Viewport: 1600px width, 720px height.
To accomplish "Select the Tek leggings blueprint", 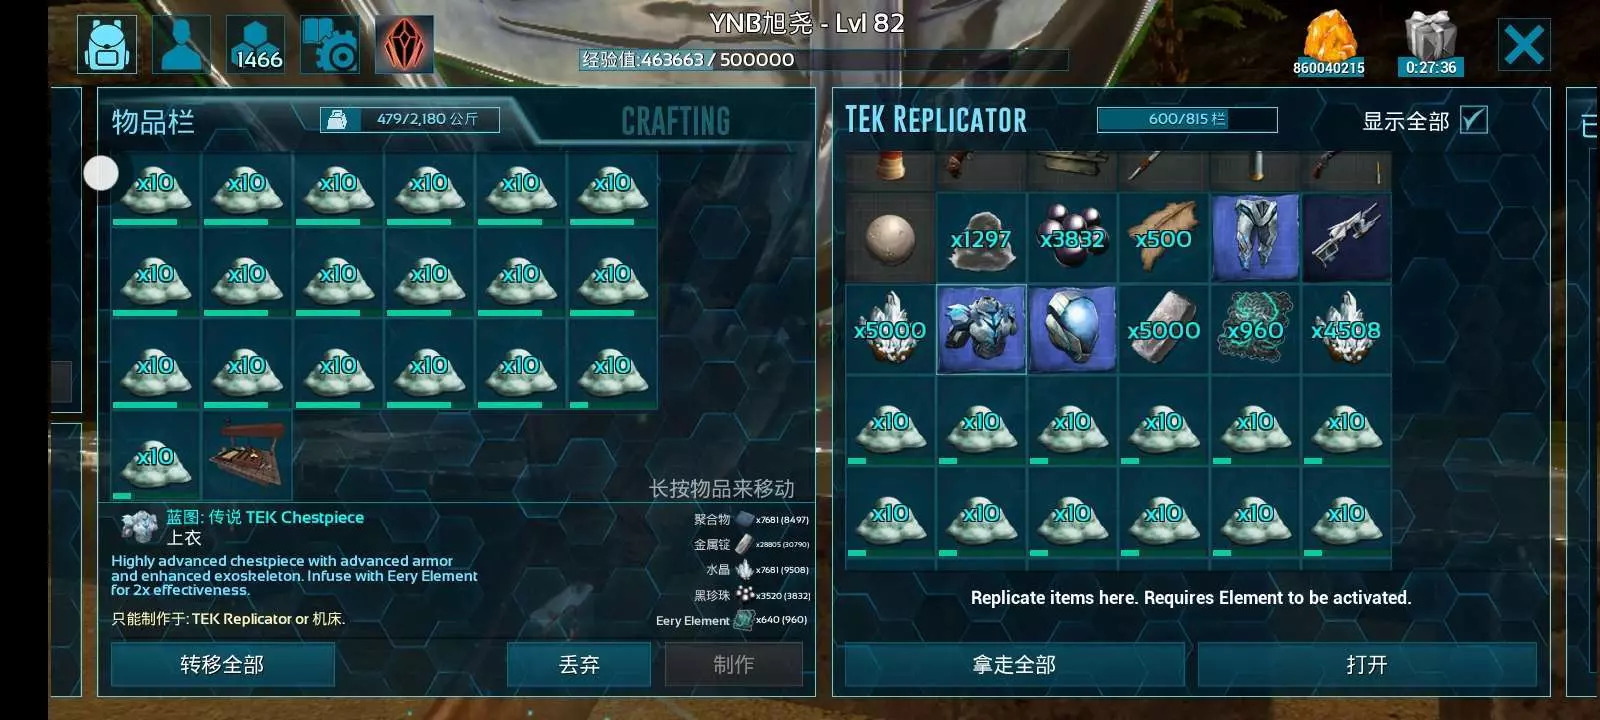I will pyautogui.click(x=1255, y=237).
